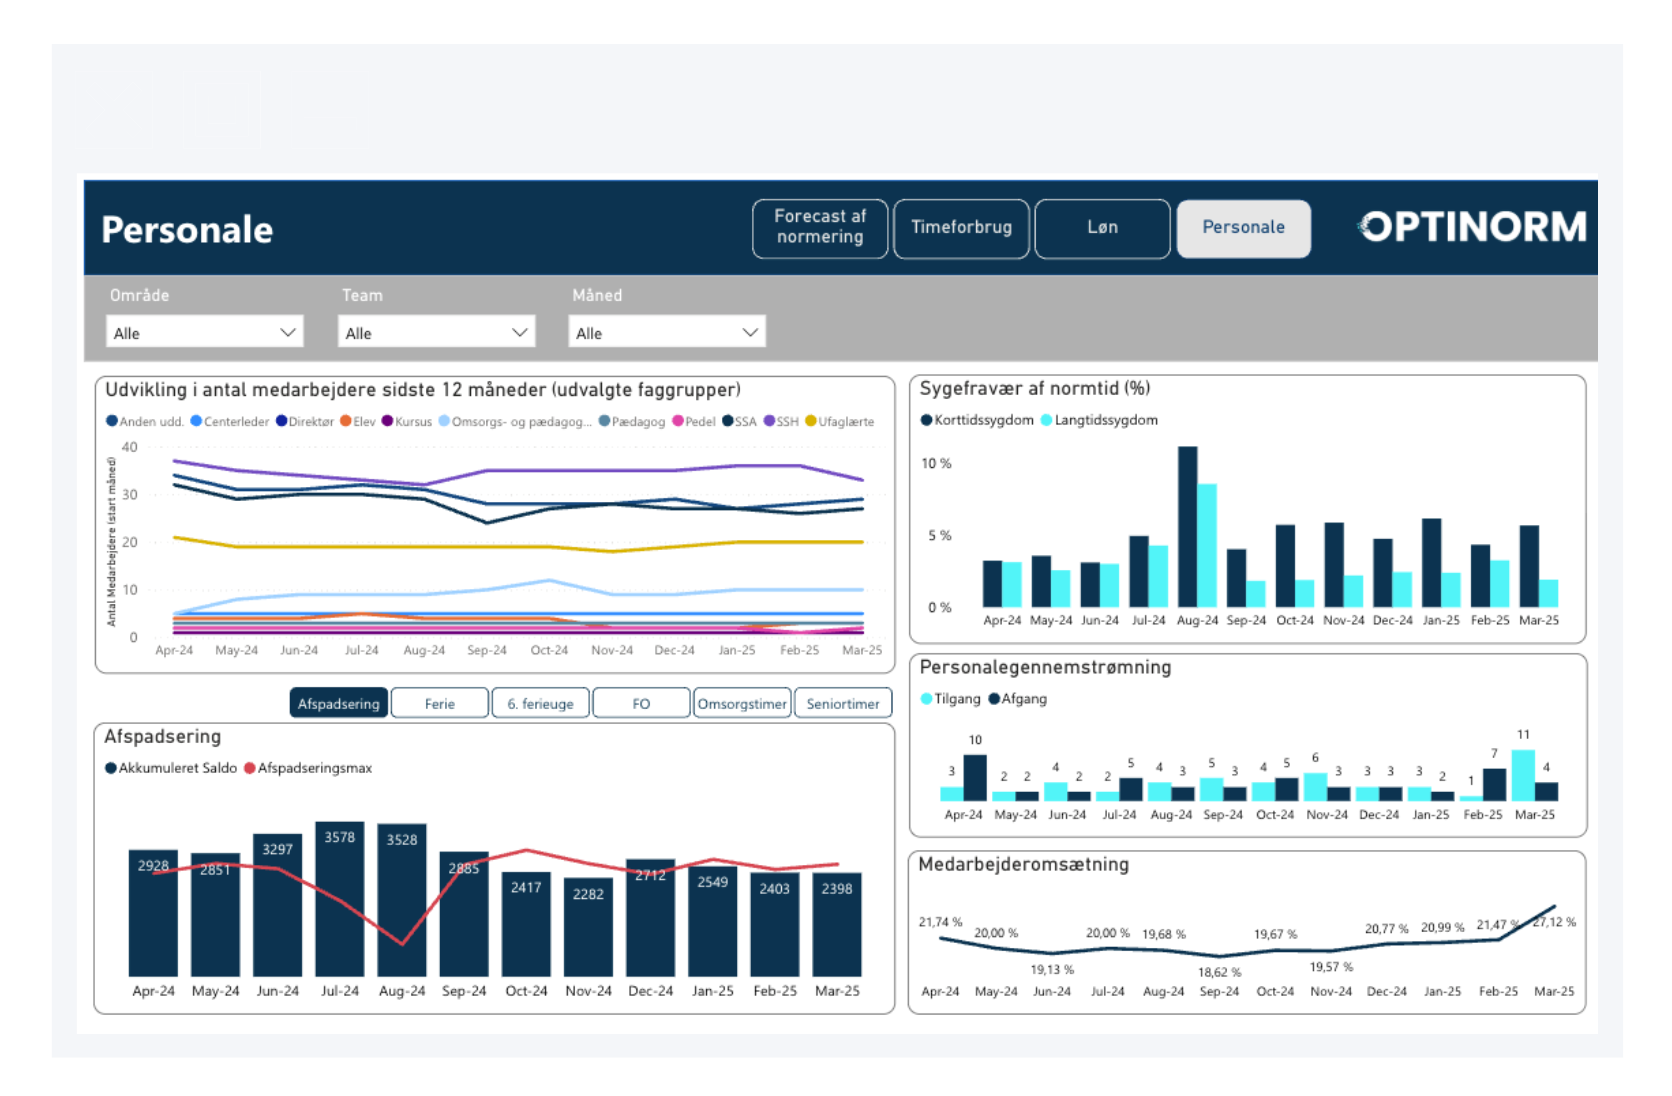The width and height of the screenshot is (1672, 1096).
Task: Expand the Team filter dropdown
Action: point(436,332)
